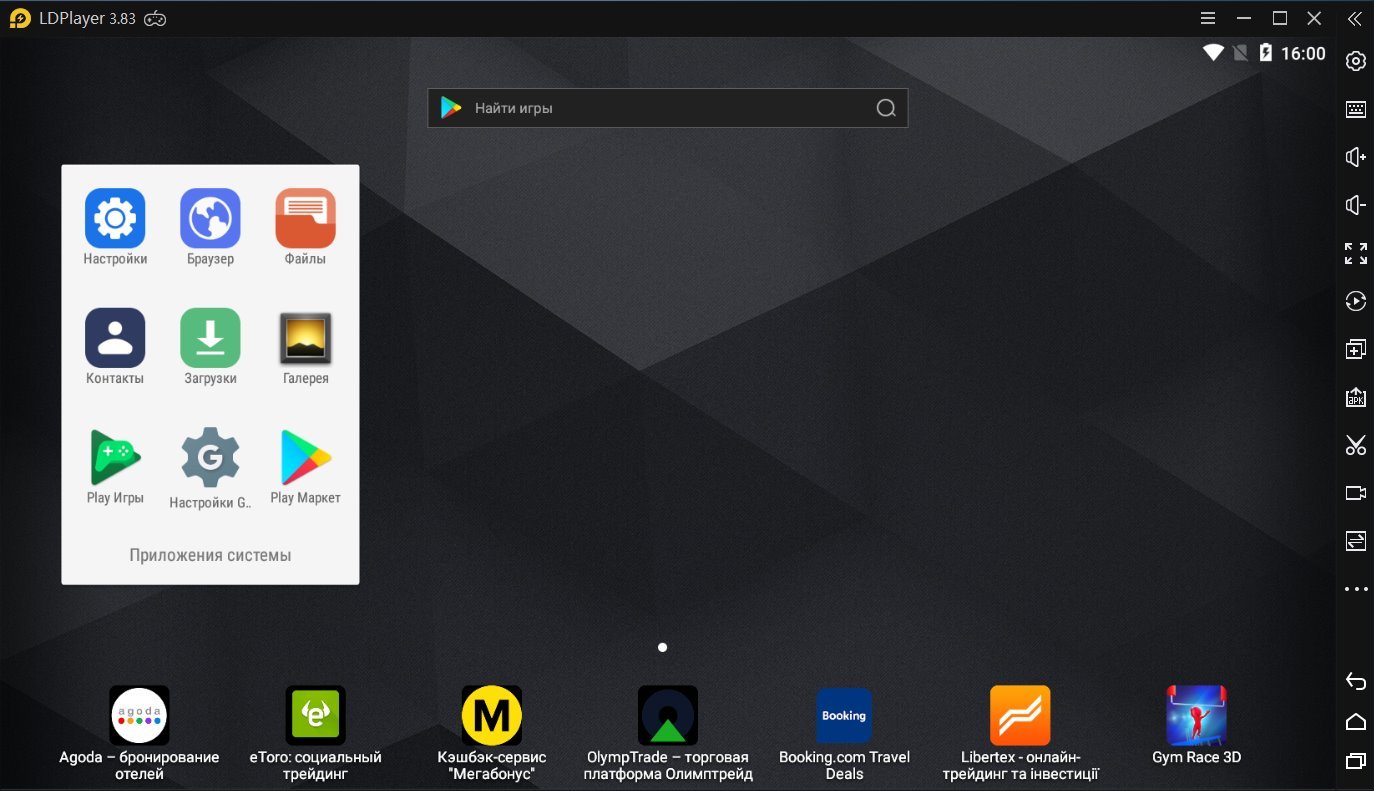The image size is (1374, 791).
Task: Open the LDPlayer hamburger menu
Action: click(x=1208, y=18)
